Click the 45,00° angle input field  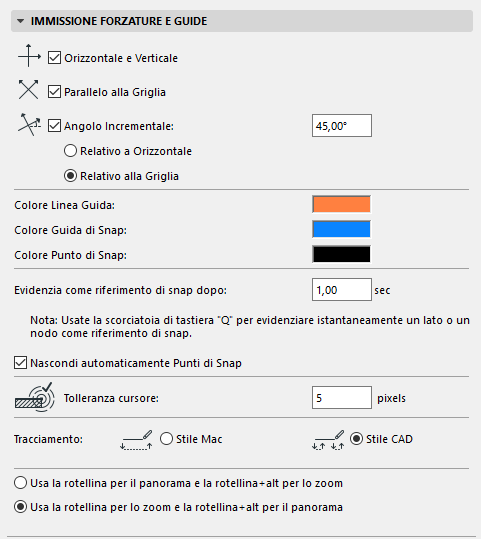pyautogui.click(x=342, y=125)
